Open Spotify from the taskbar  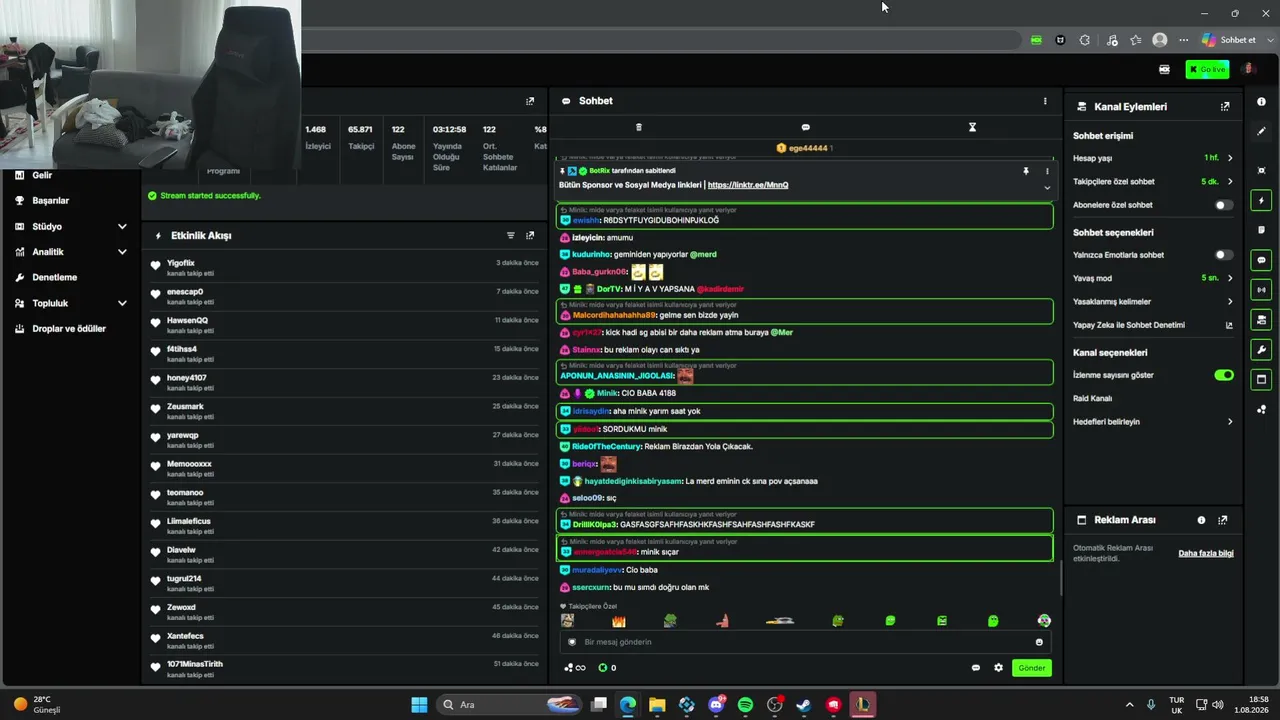click(745, 705)
